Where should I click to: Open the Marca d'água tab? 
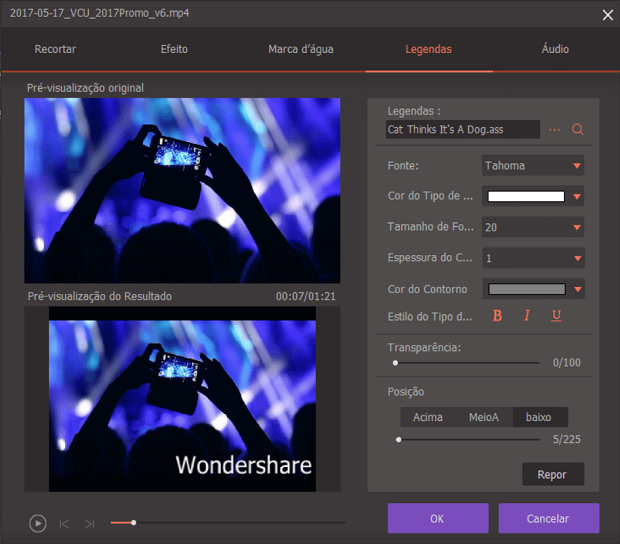[299, 49]
